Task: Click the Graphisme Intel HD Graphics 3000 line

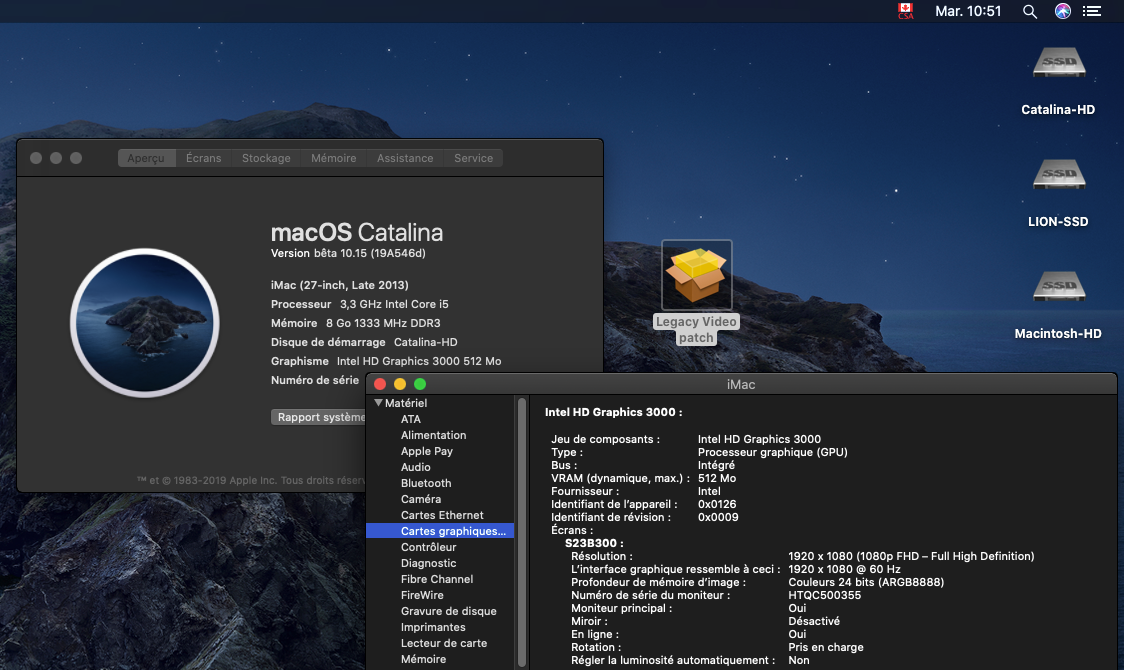Action: coord(386,361)
